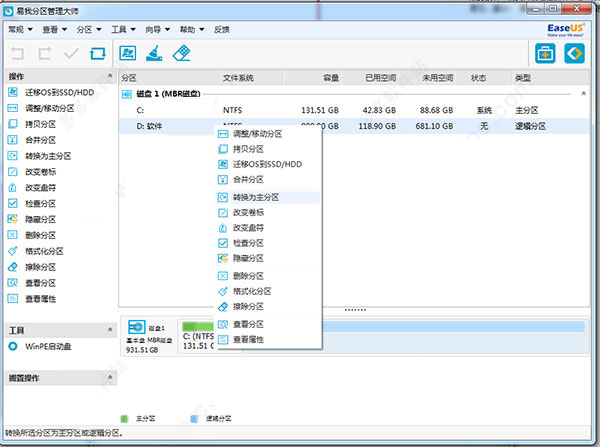Click the 磁盘1 disk icon in disk map

(x=137, y=328)
